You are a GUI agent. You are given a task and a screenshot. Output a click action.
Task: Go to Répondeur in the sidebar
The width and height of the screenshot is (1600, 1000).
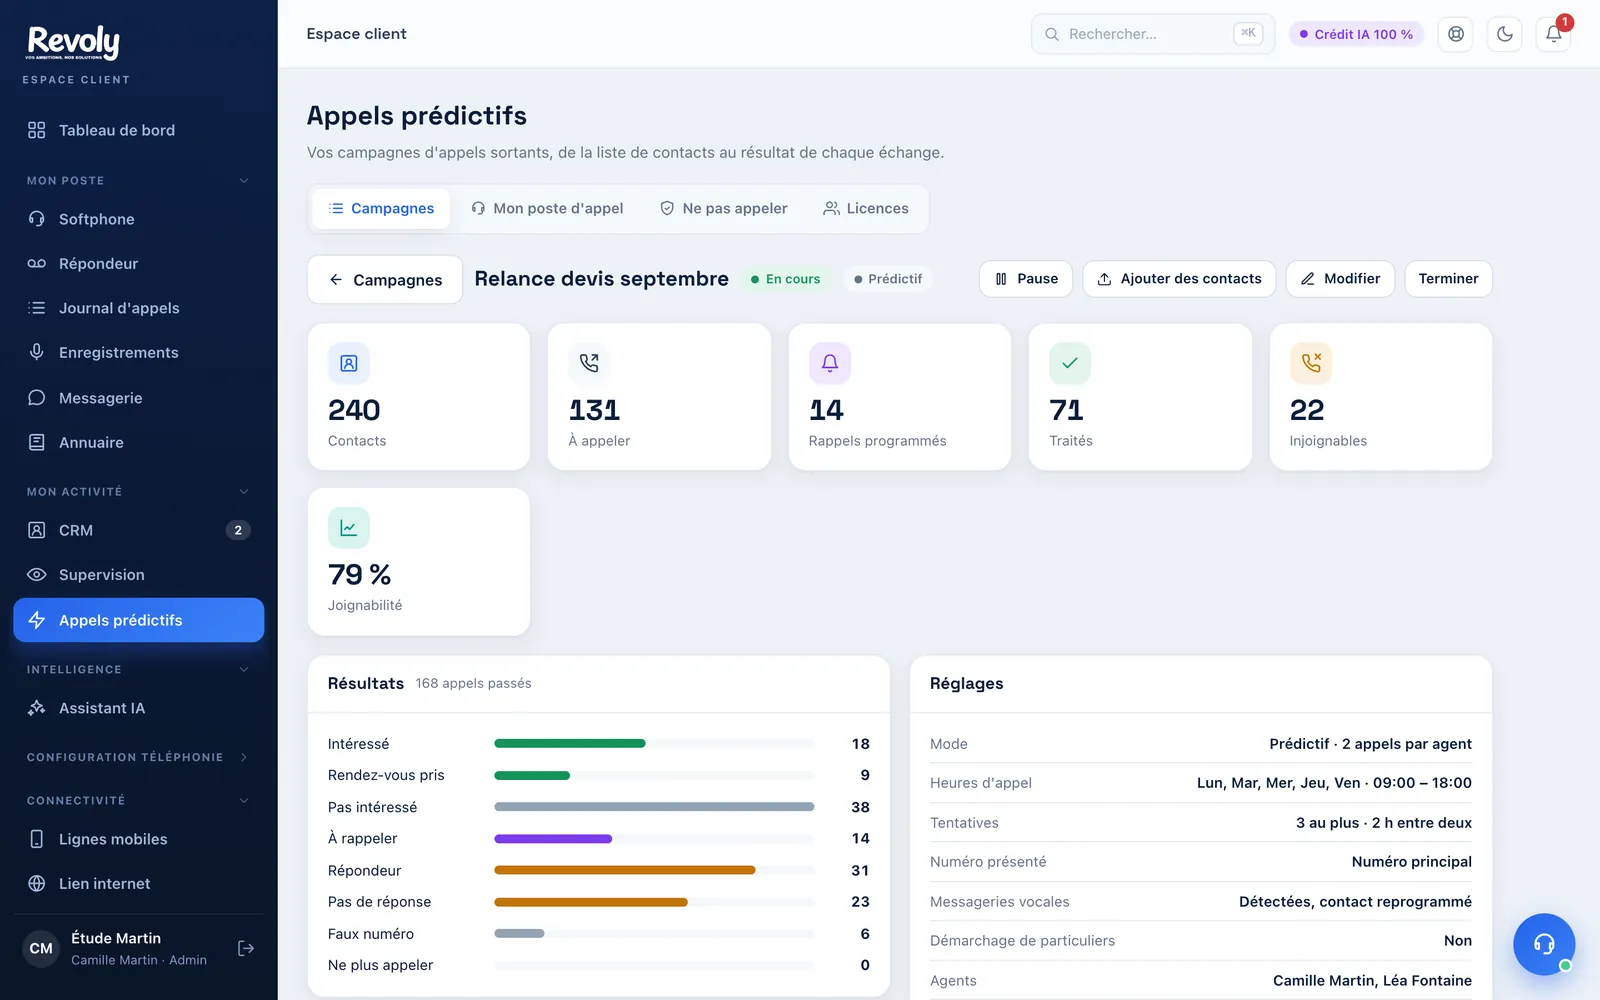139,263
